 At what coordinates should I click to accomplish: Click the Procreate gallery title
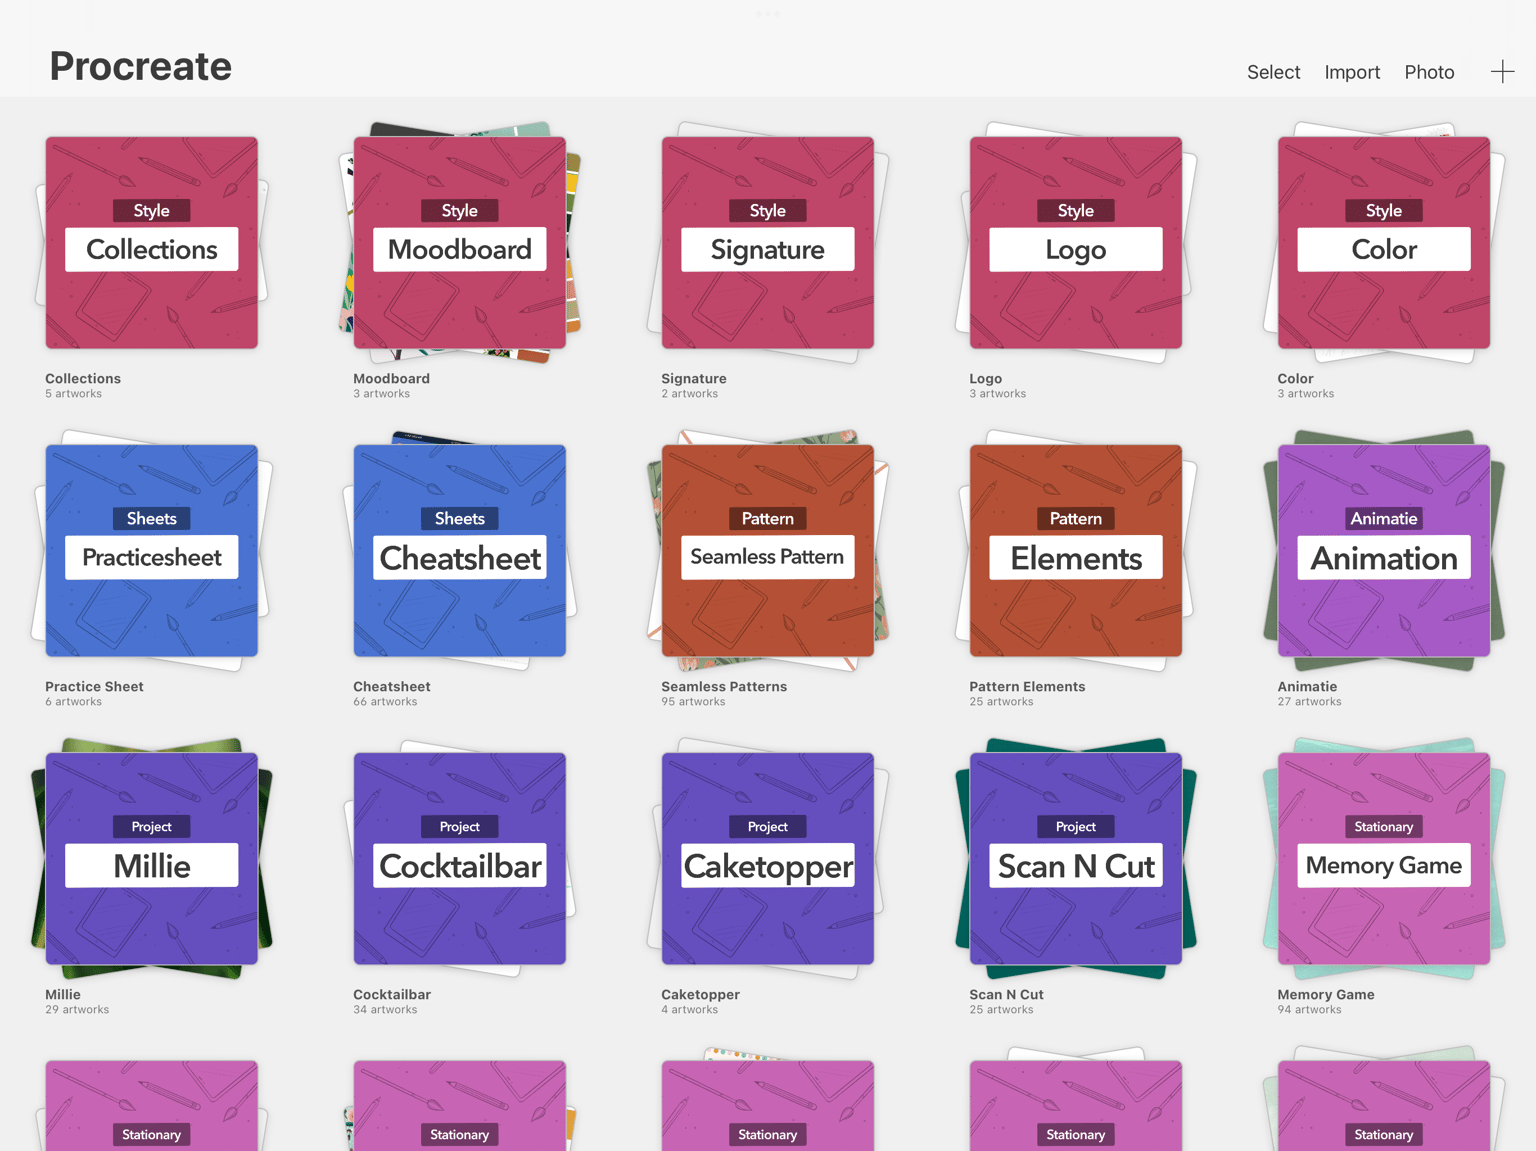tap(141, 66)
